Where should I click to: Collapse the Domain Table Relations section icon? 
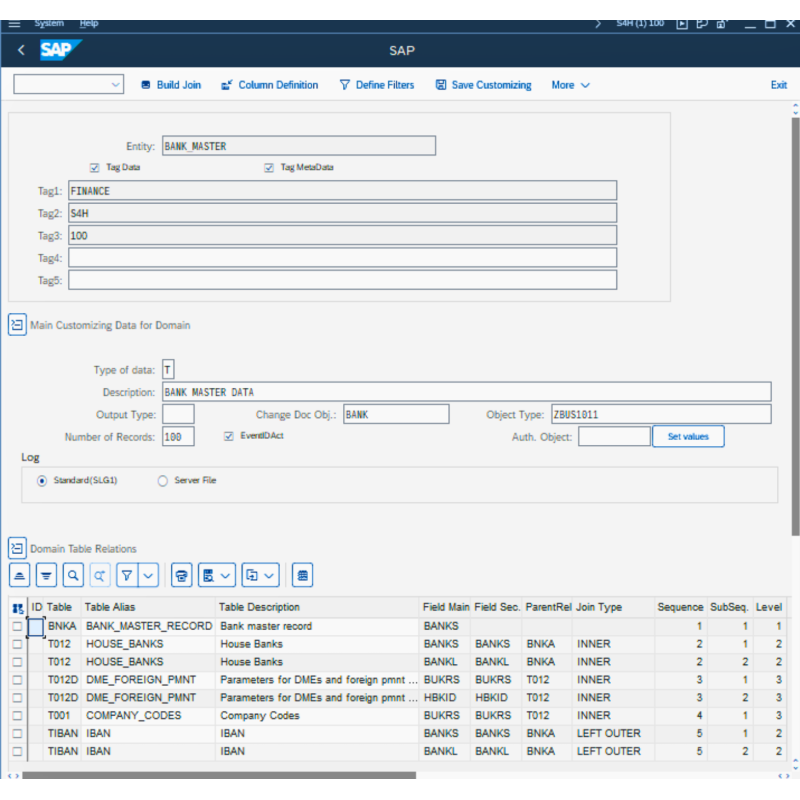point(17,548)
